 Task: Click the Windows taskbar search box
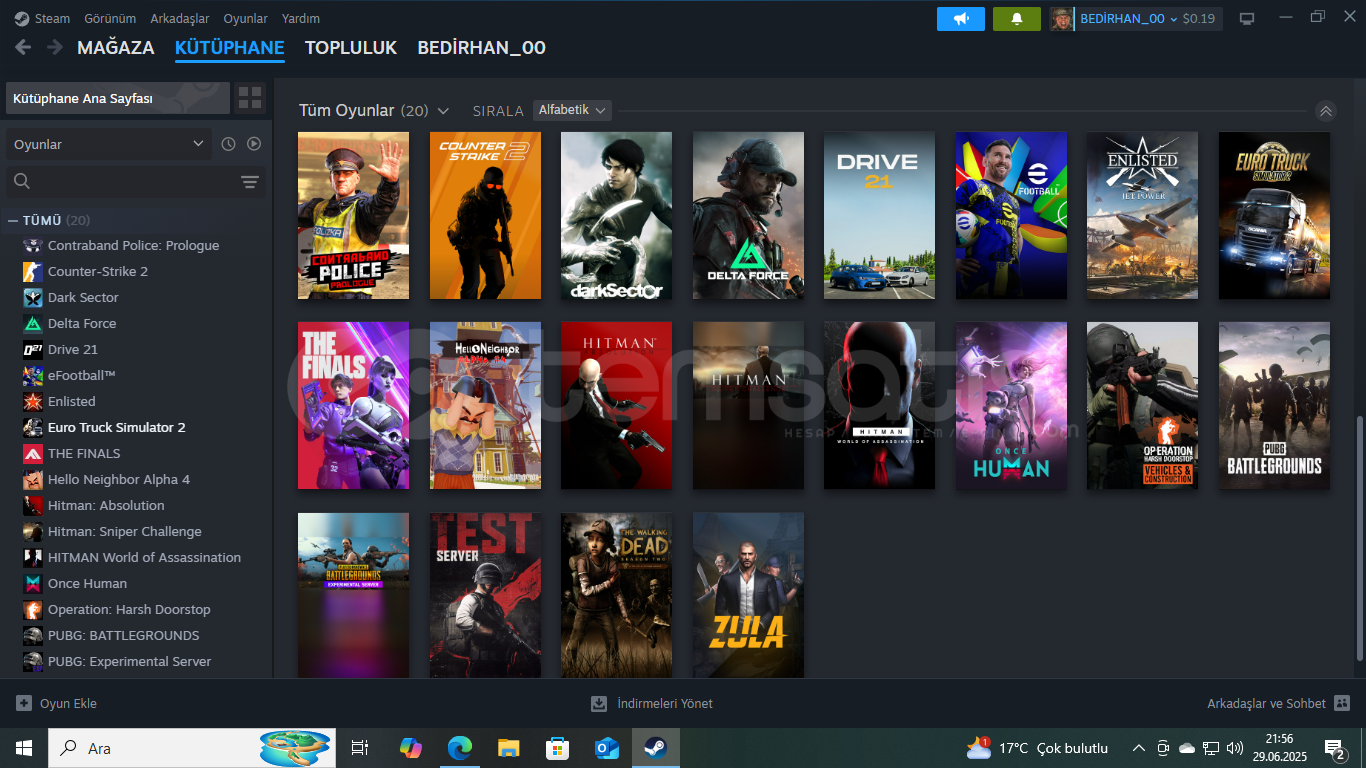point(190,748)
